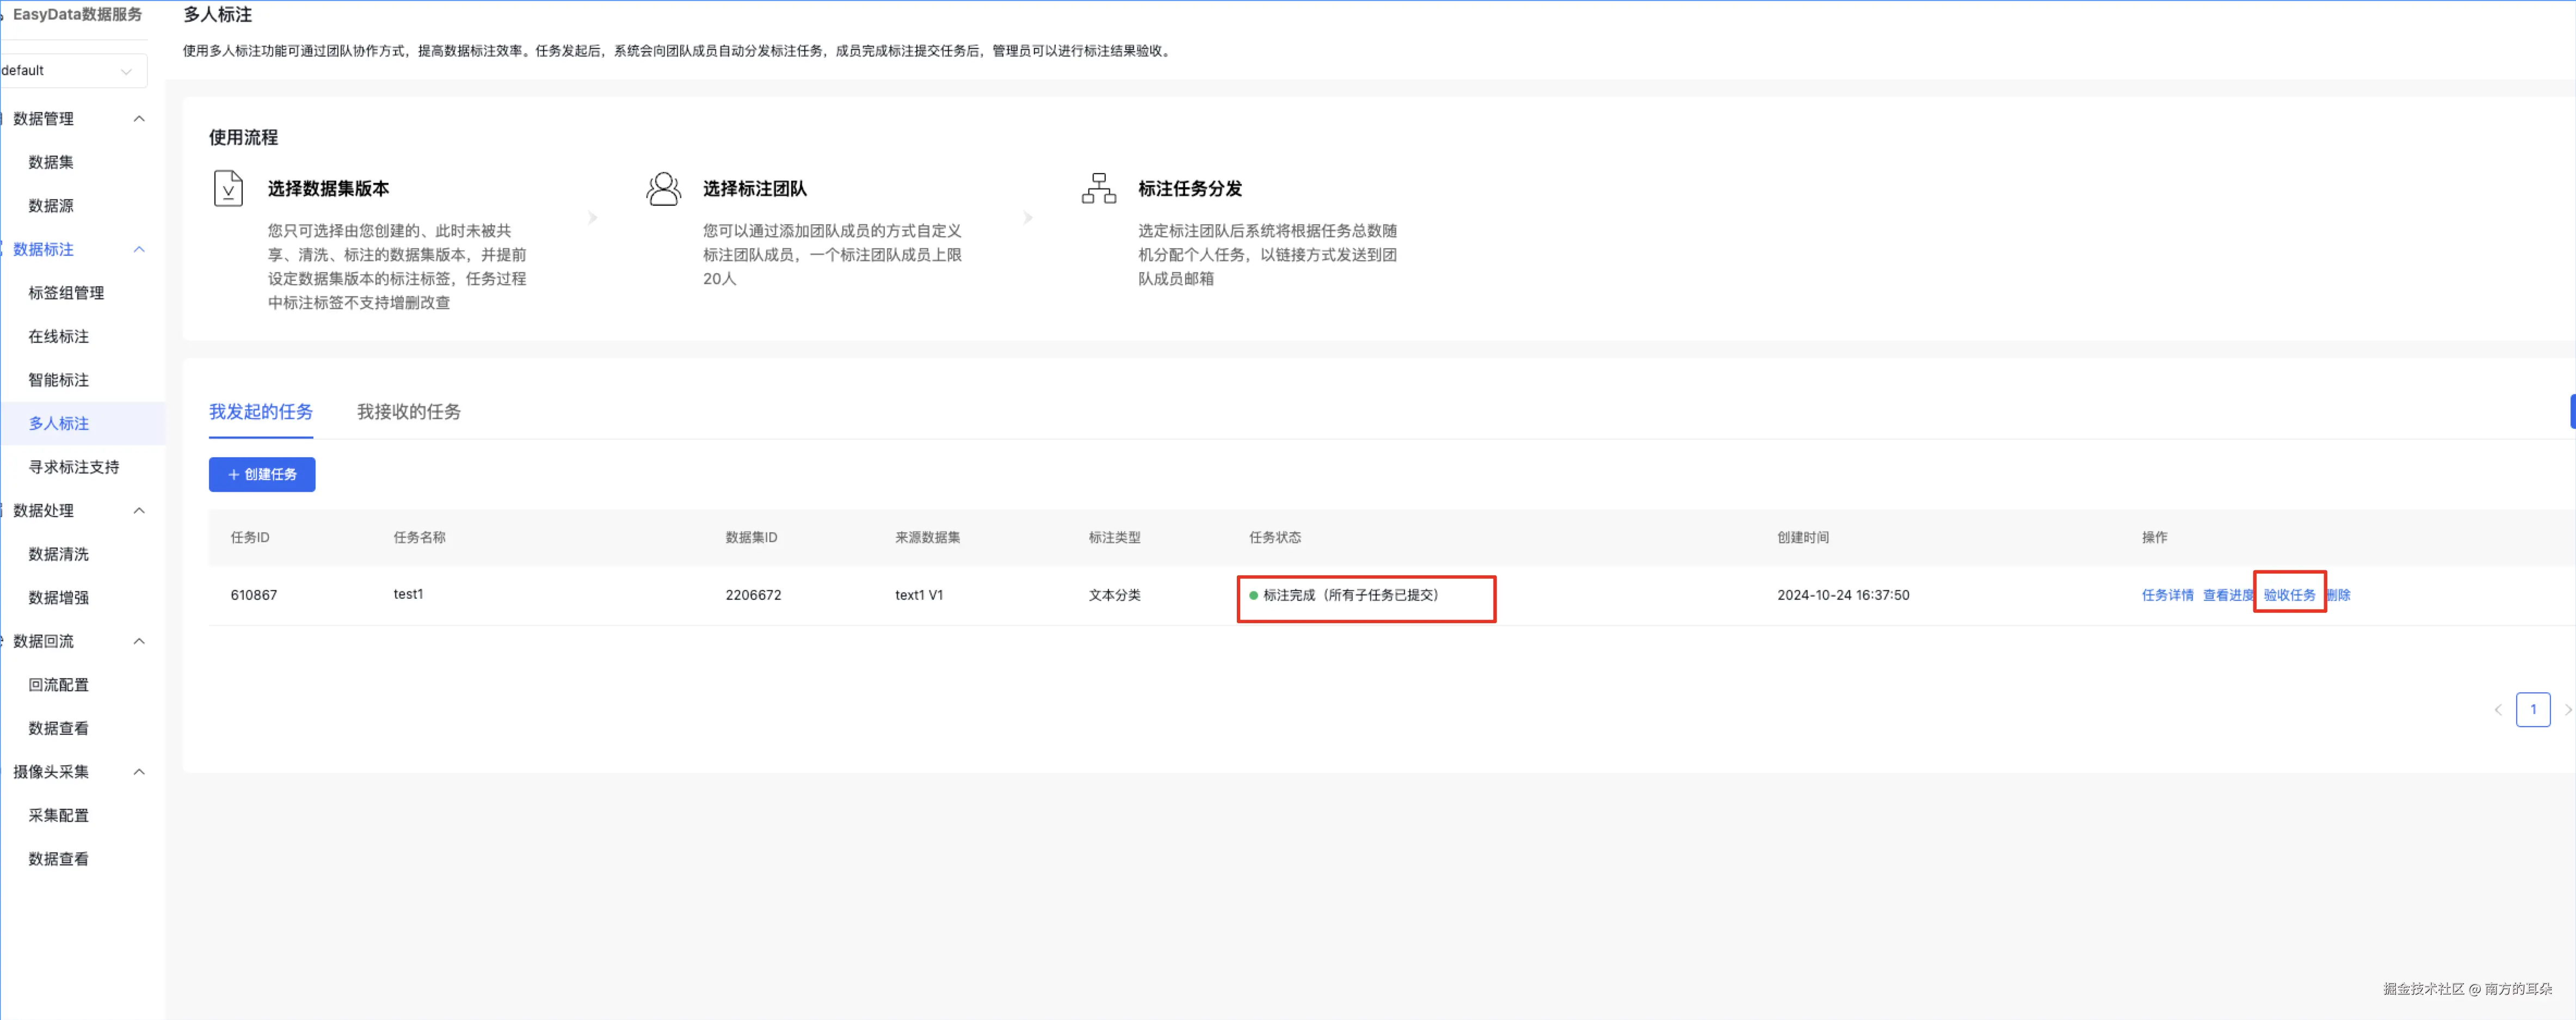Click the annotation team people icon
The width and height of the screenshot is (2576, 1020).
tap(663, 188)
